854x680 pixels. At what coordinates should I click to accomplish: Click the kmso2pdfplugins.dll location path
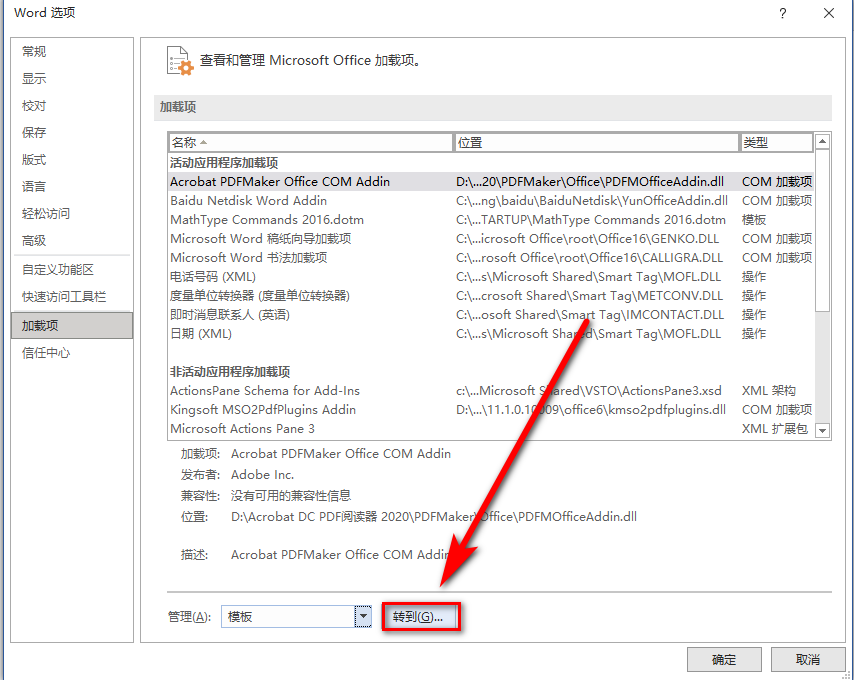coord(591,410)
